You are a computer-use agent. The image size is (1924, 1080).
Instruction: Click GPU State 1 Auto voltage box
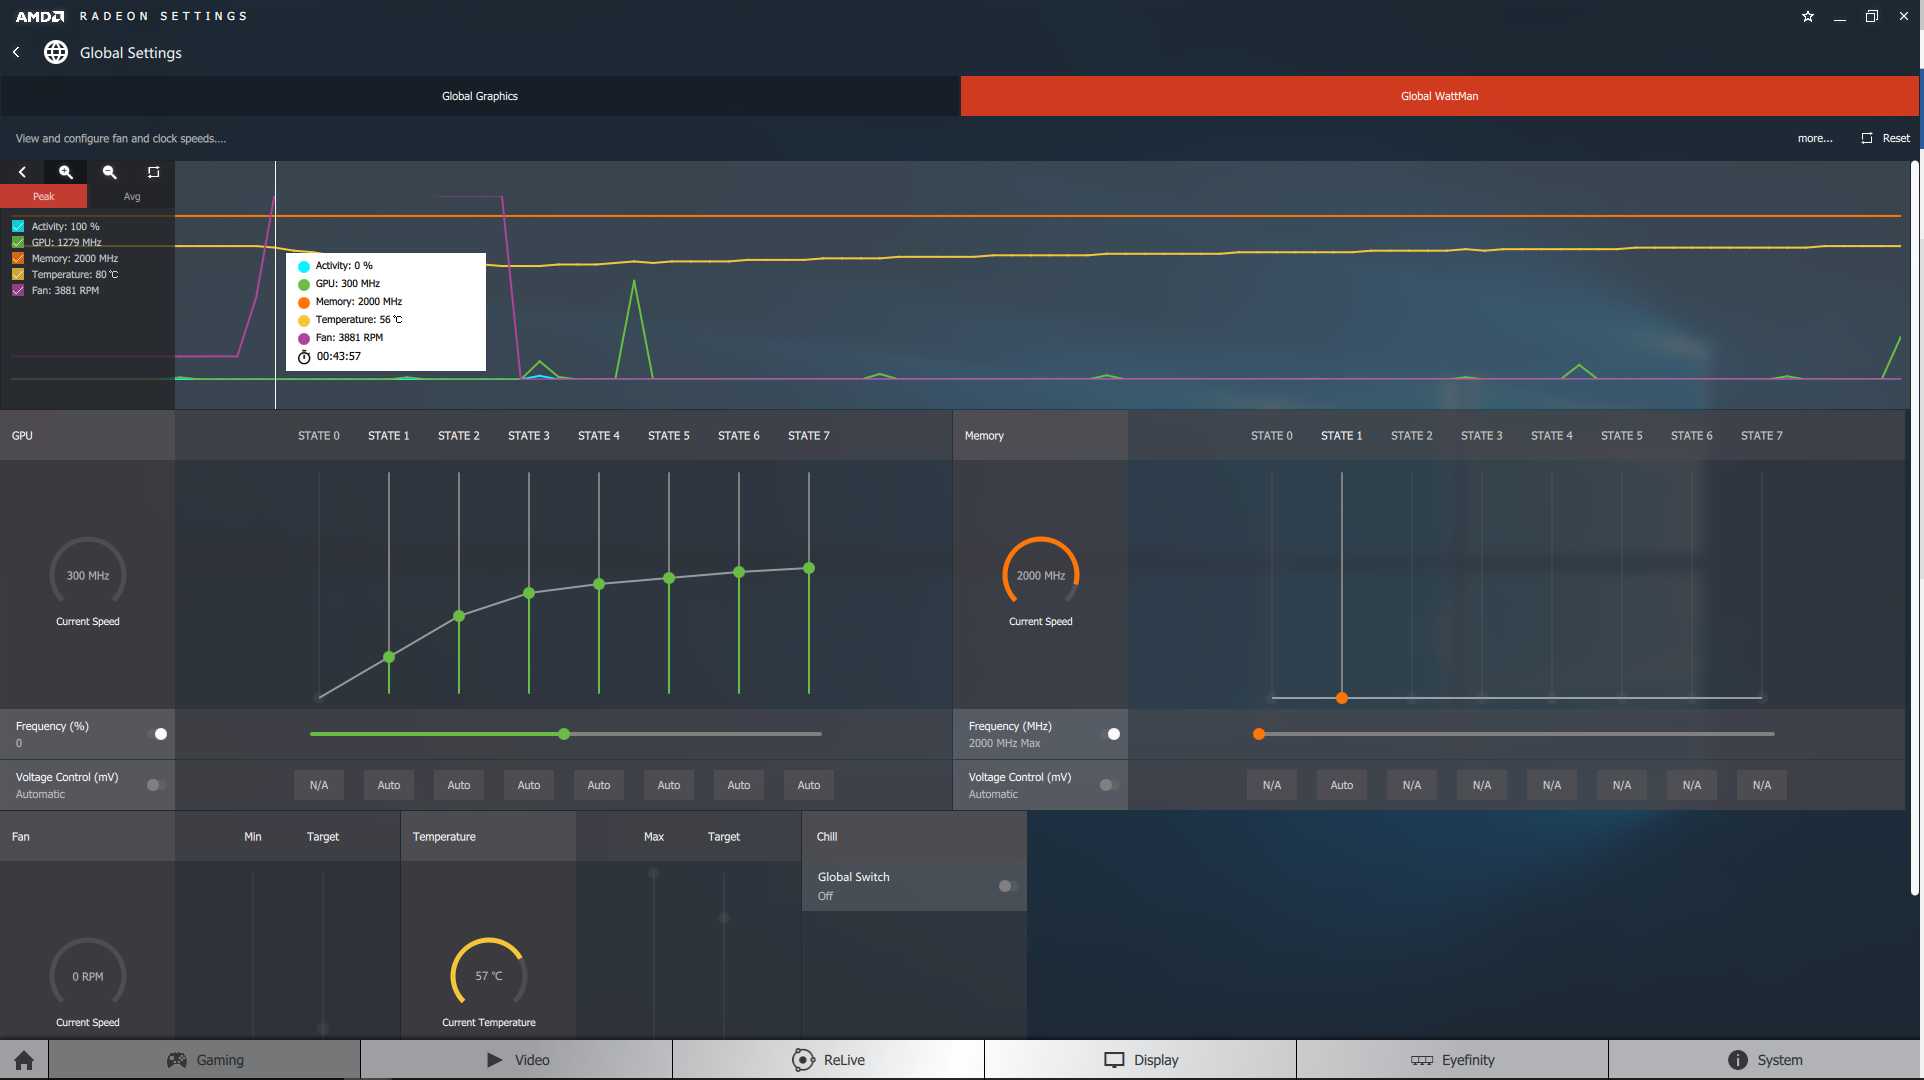(389, 785)
